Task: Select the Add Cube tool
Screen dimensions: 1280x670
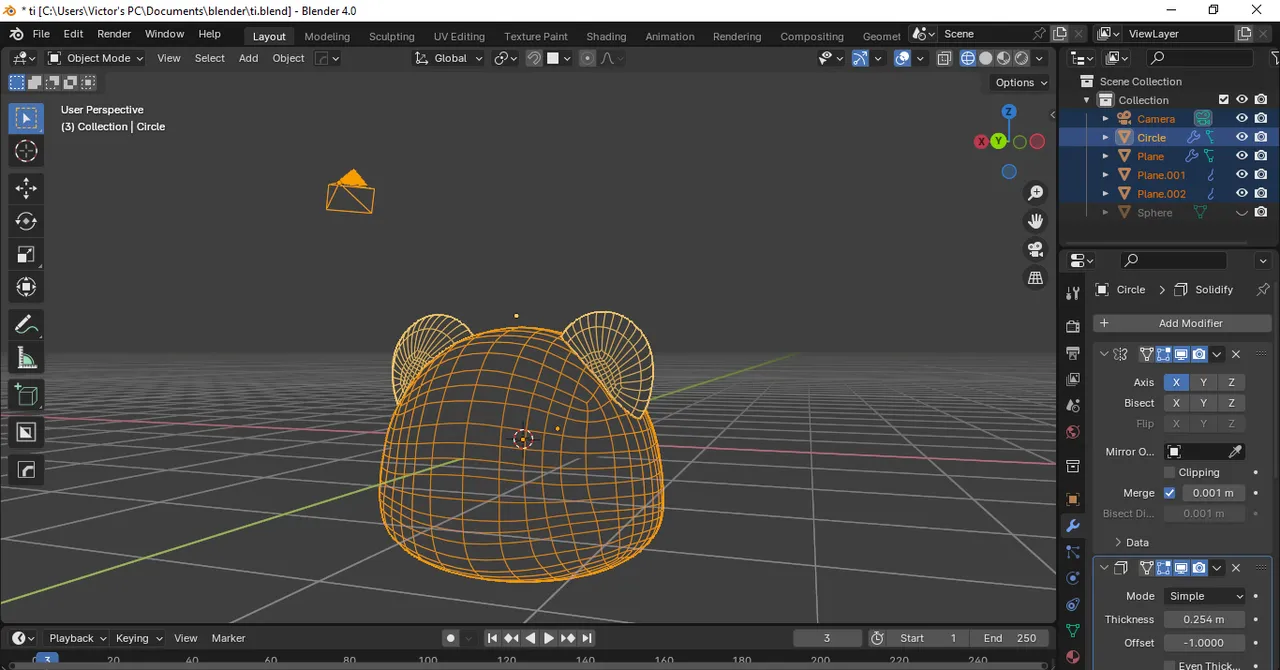Action: 26,395
